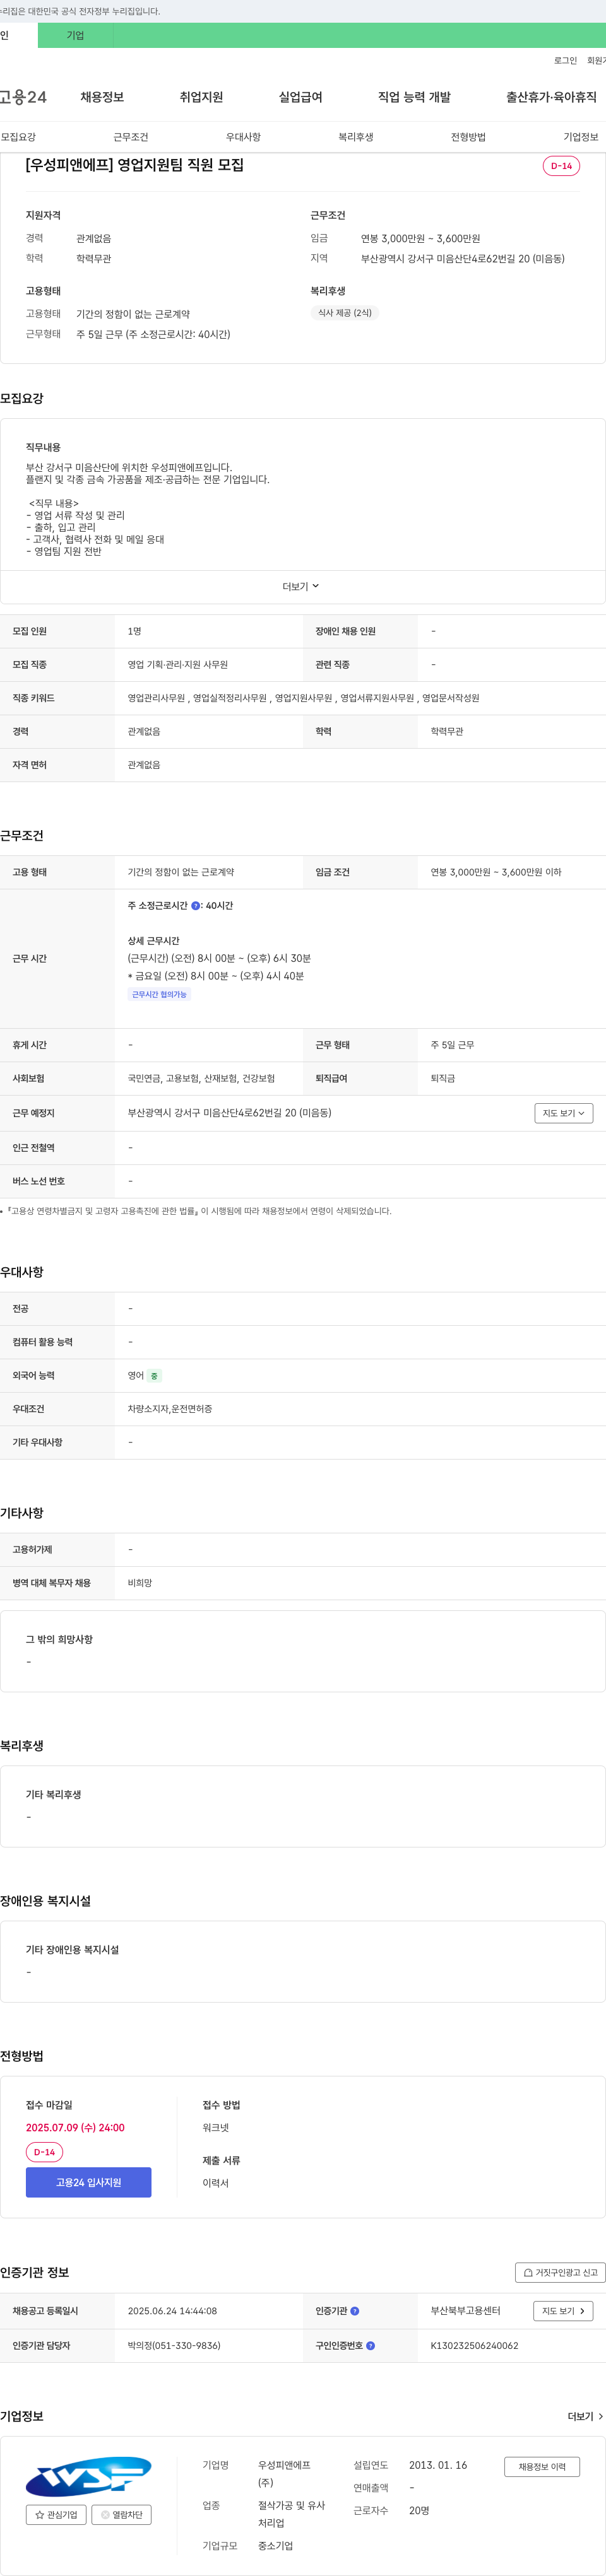Click the info icon beside 주 소정근로시간
Screen dimensions: 606x2576
click(196, 906)
